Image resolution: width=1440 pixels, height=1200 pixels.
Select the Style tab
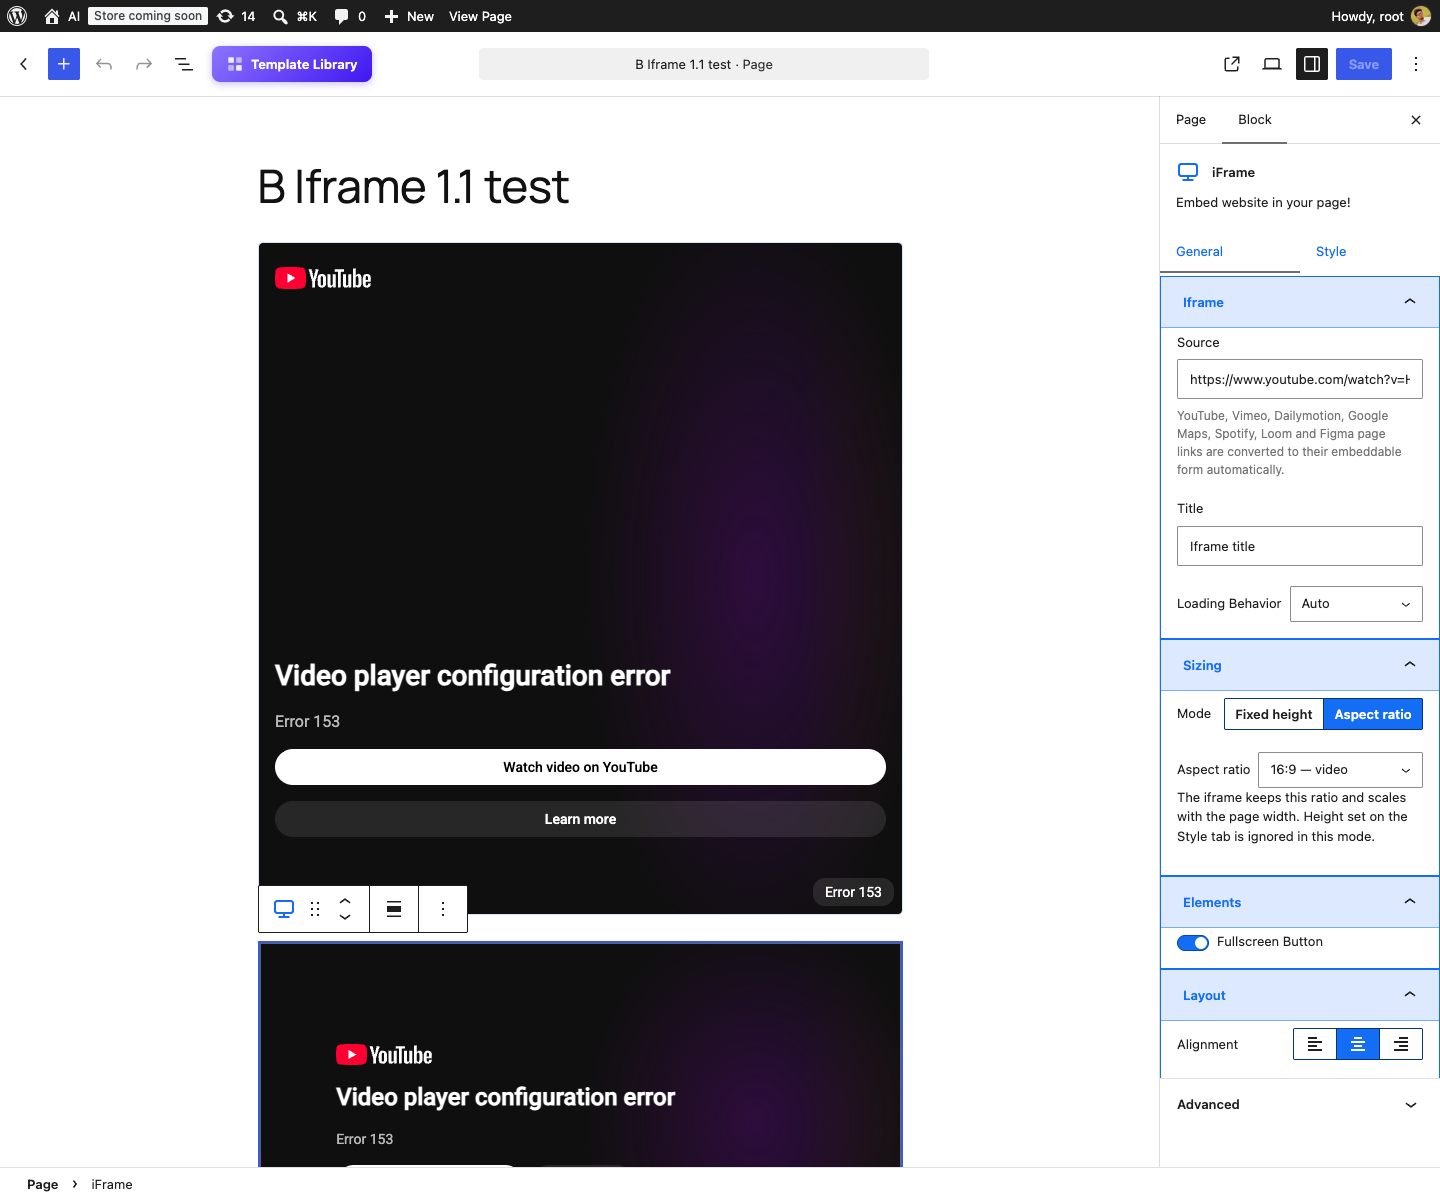tap(1370, 252)
